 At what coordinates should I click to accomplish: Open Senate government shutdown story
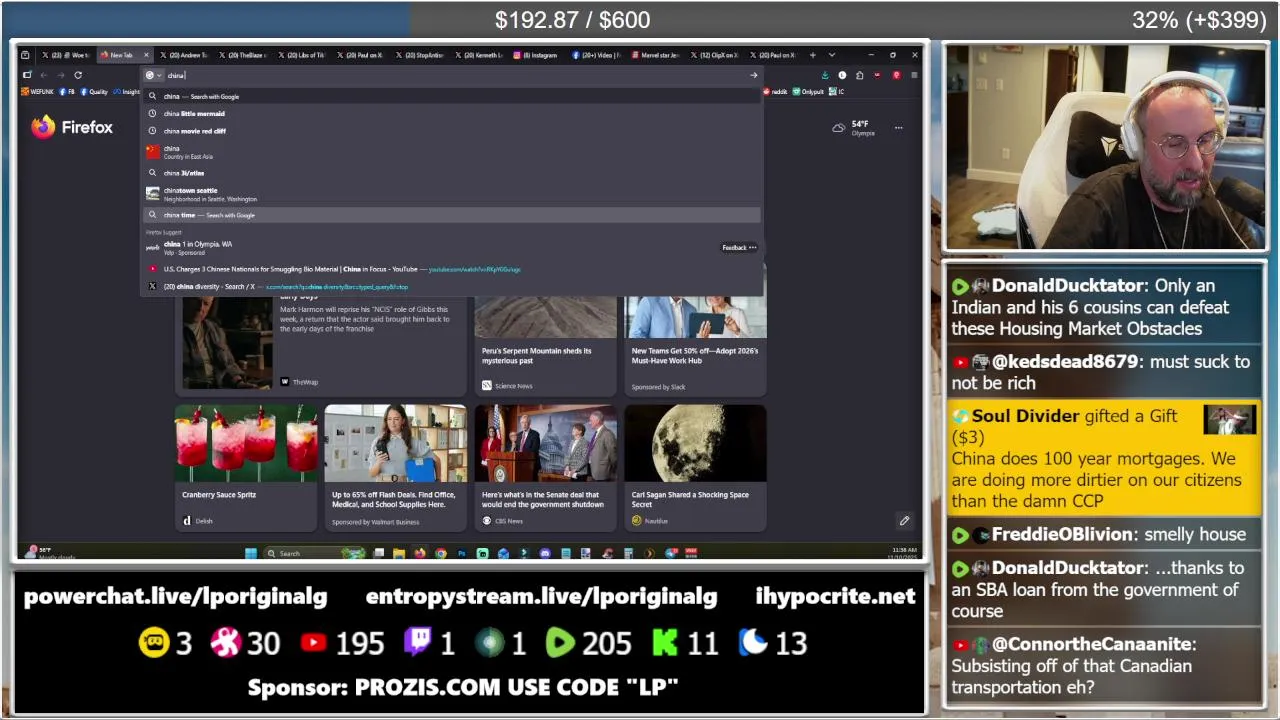pos(545,466)
